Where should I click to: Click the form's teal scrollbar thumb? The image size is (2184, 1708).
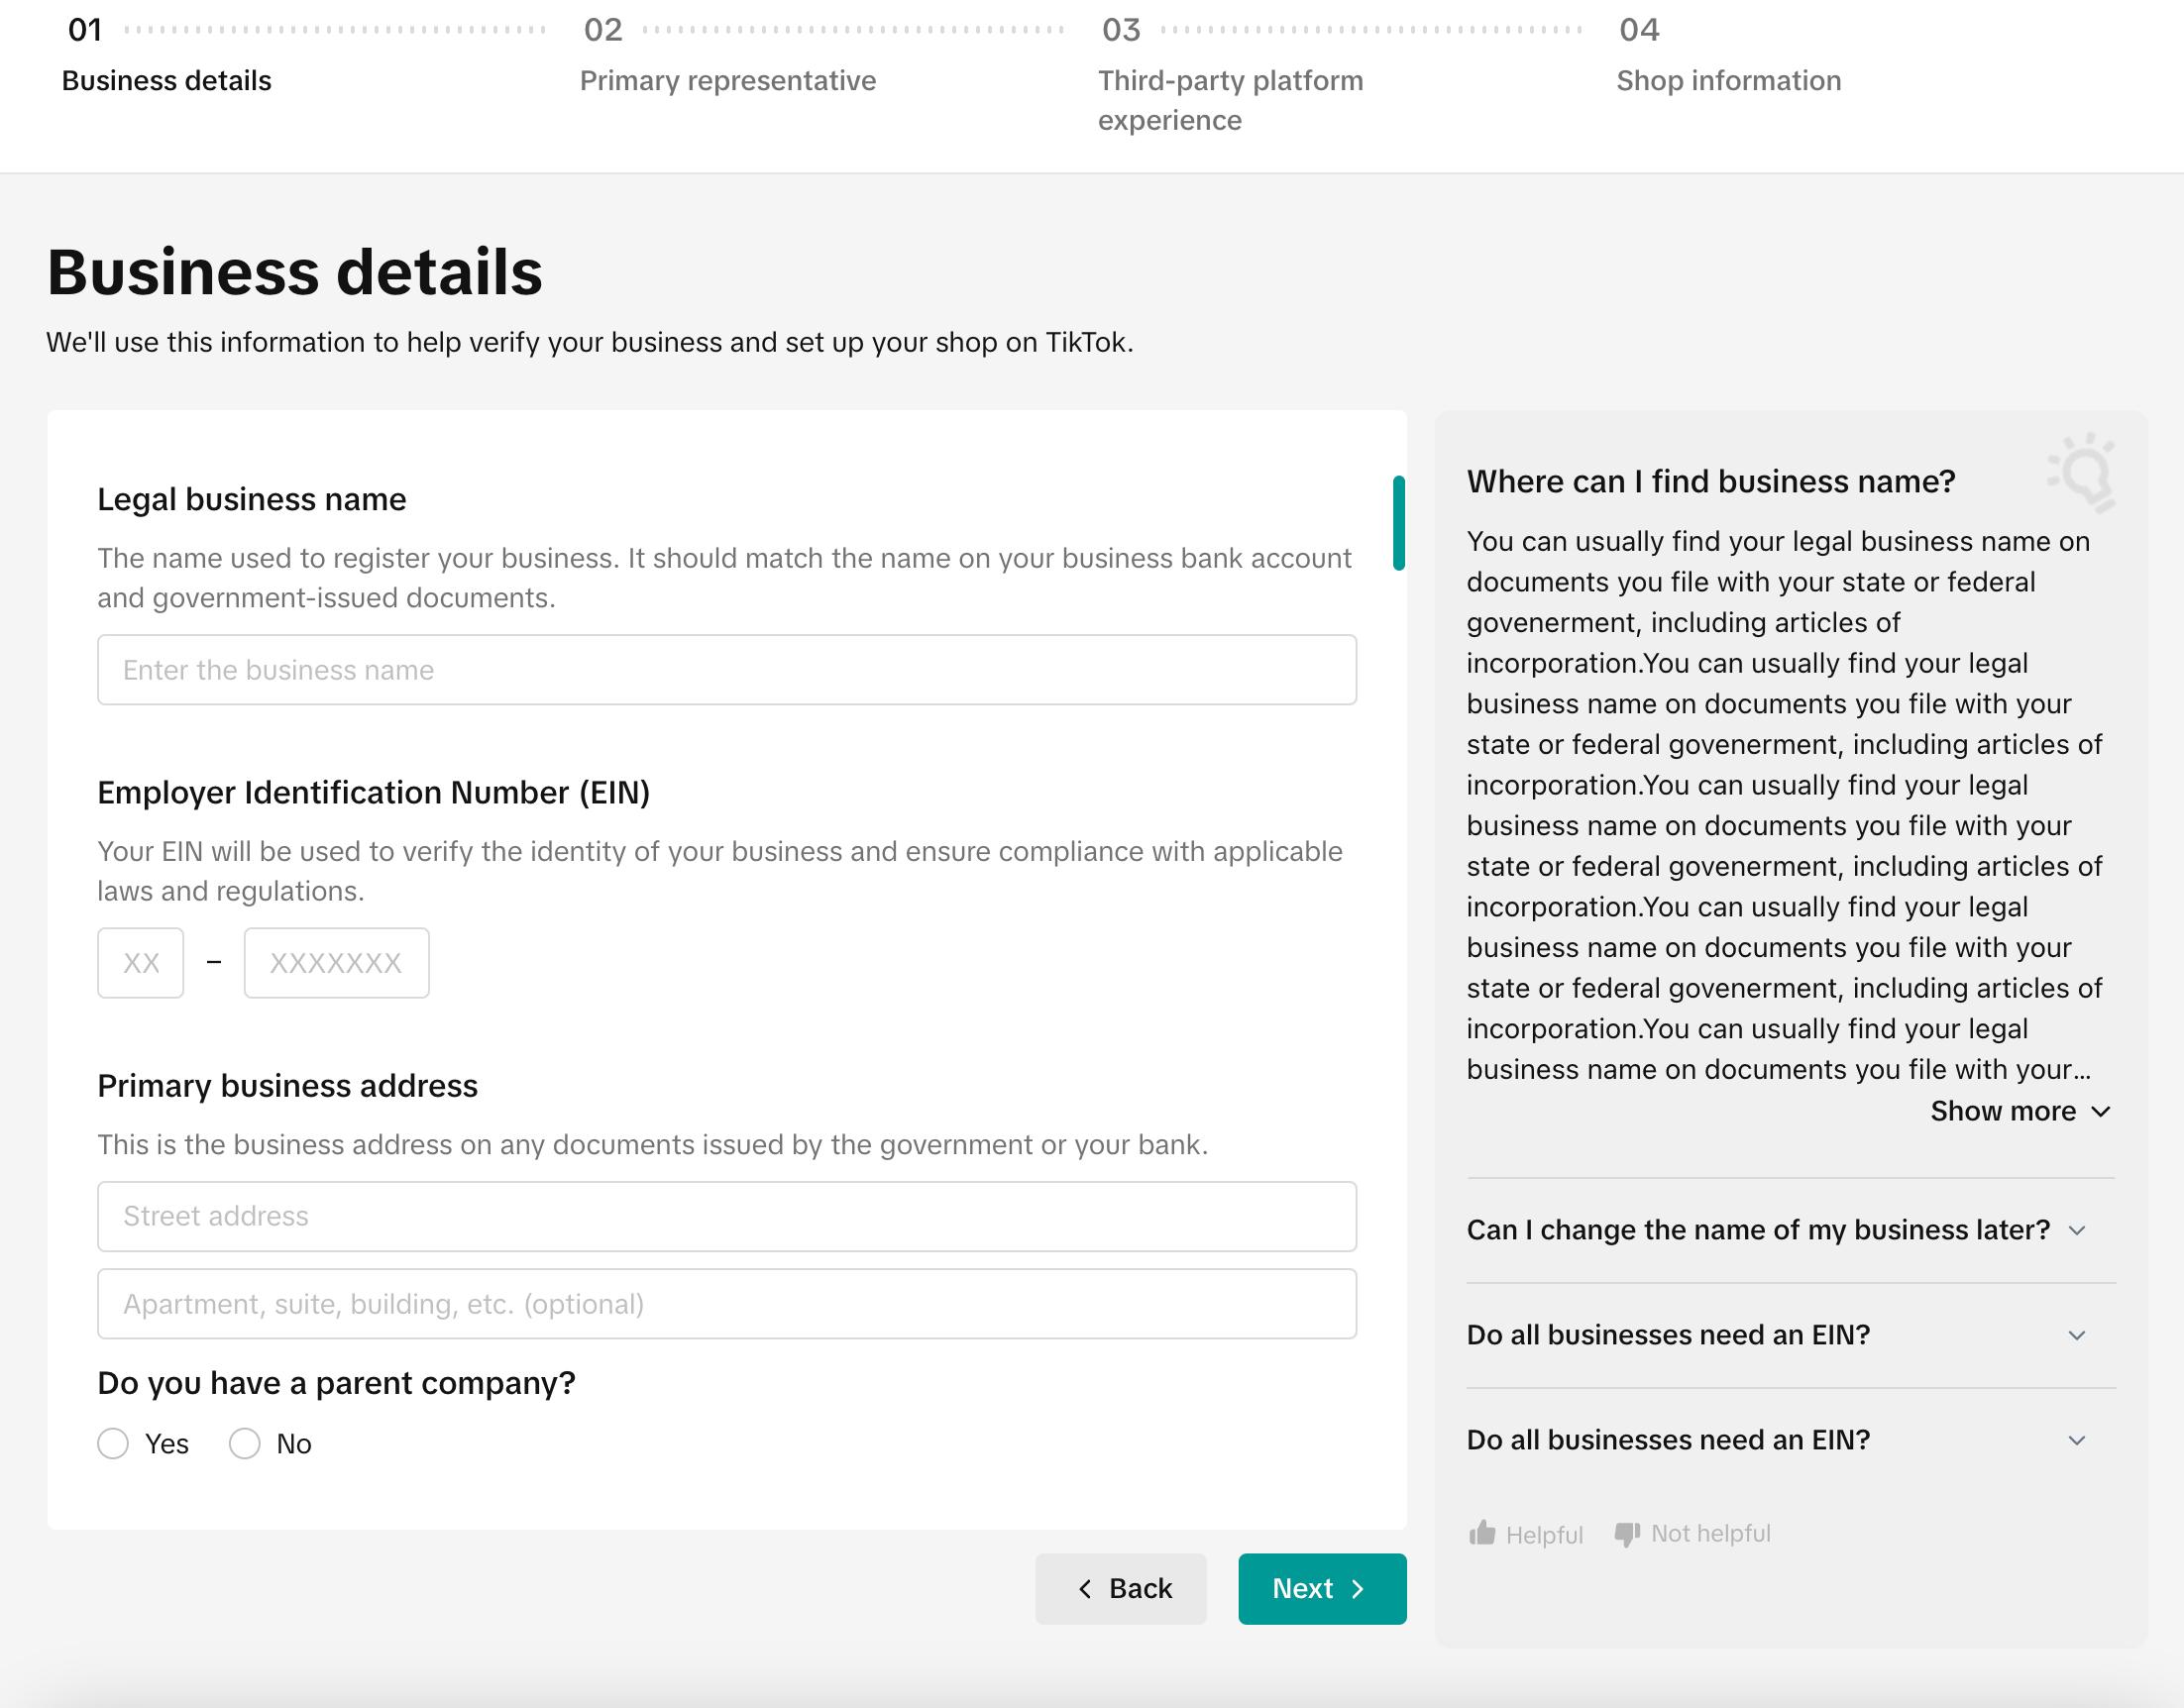(x=1398, y=523)
